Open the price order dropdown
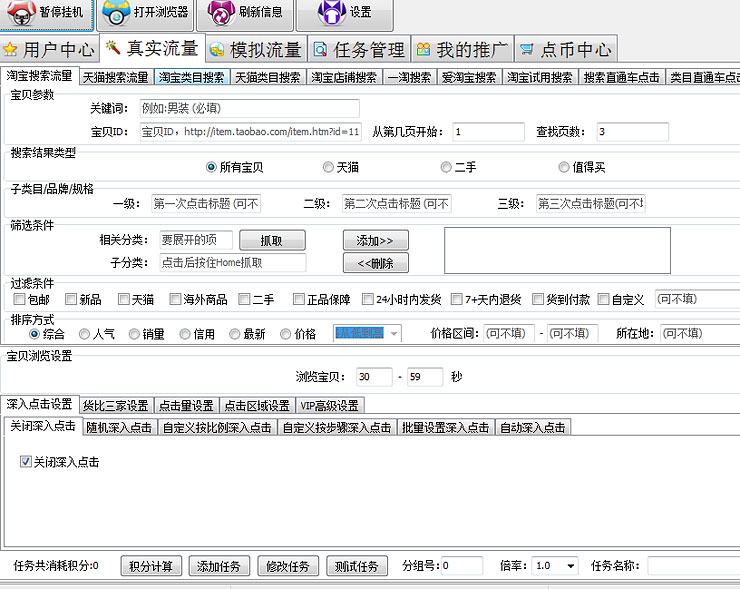This screenshot has width=740, height=589. point(394,334)
